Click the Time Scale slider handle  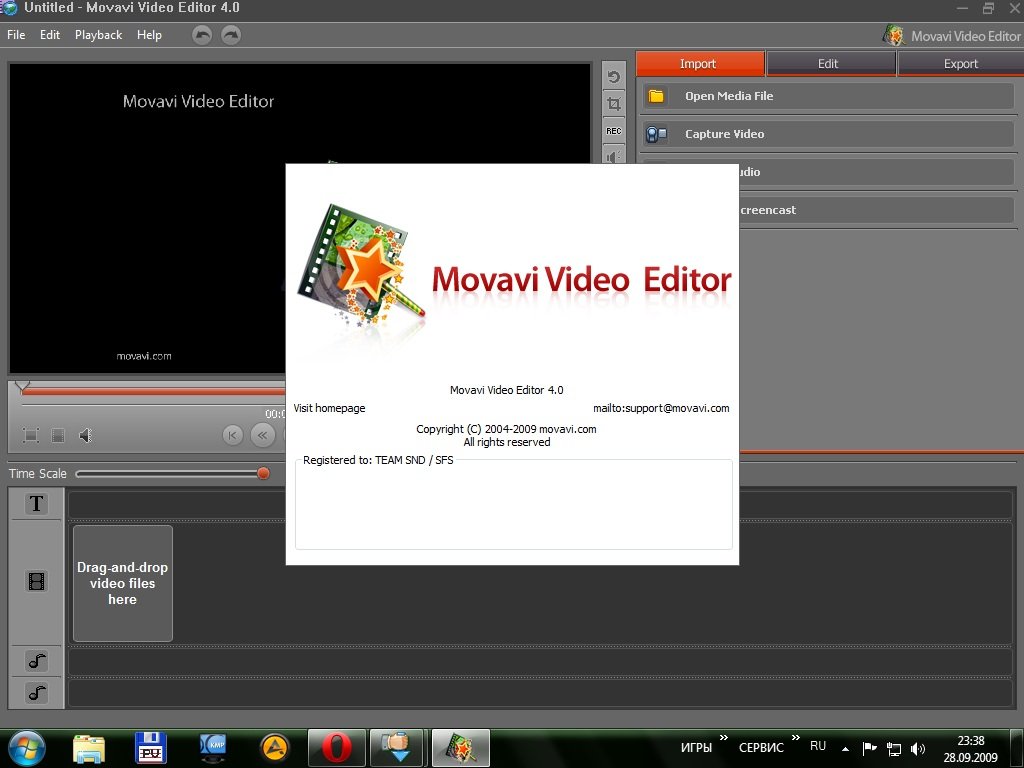(263, 474)
